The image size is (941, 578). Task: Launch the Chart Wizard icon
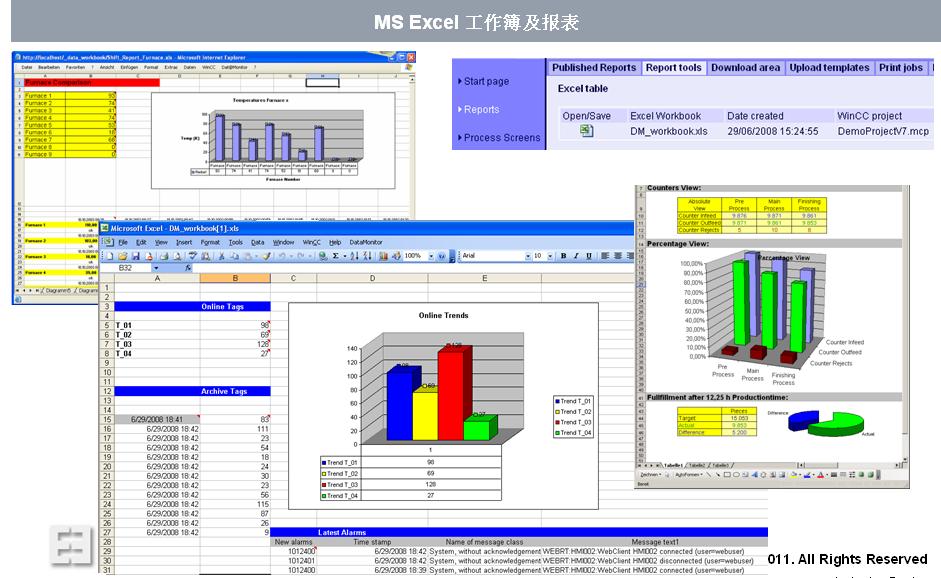click(x=383, y=256)
